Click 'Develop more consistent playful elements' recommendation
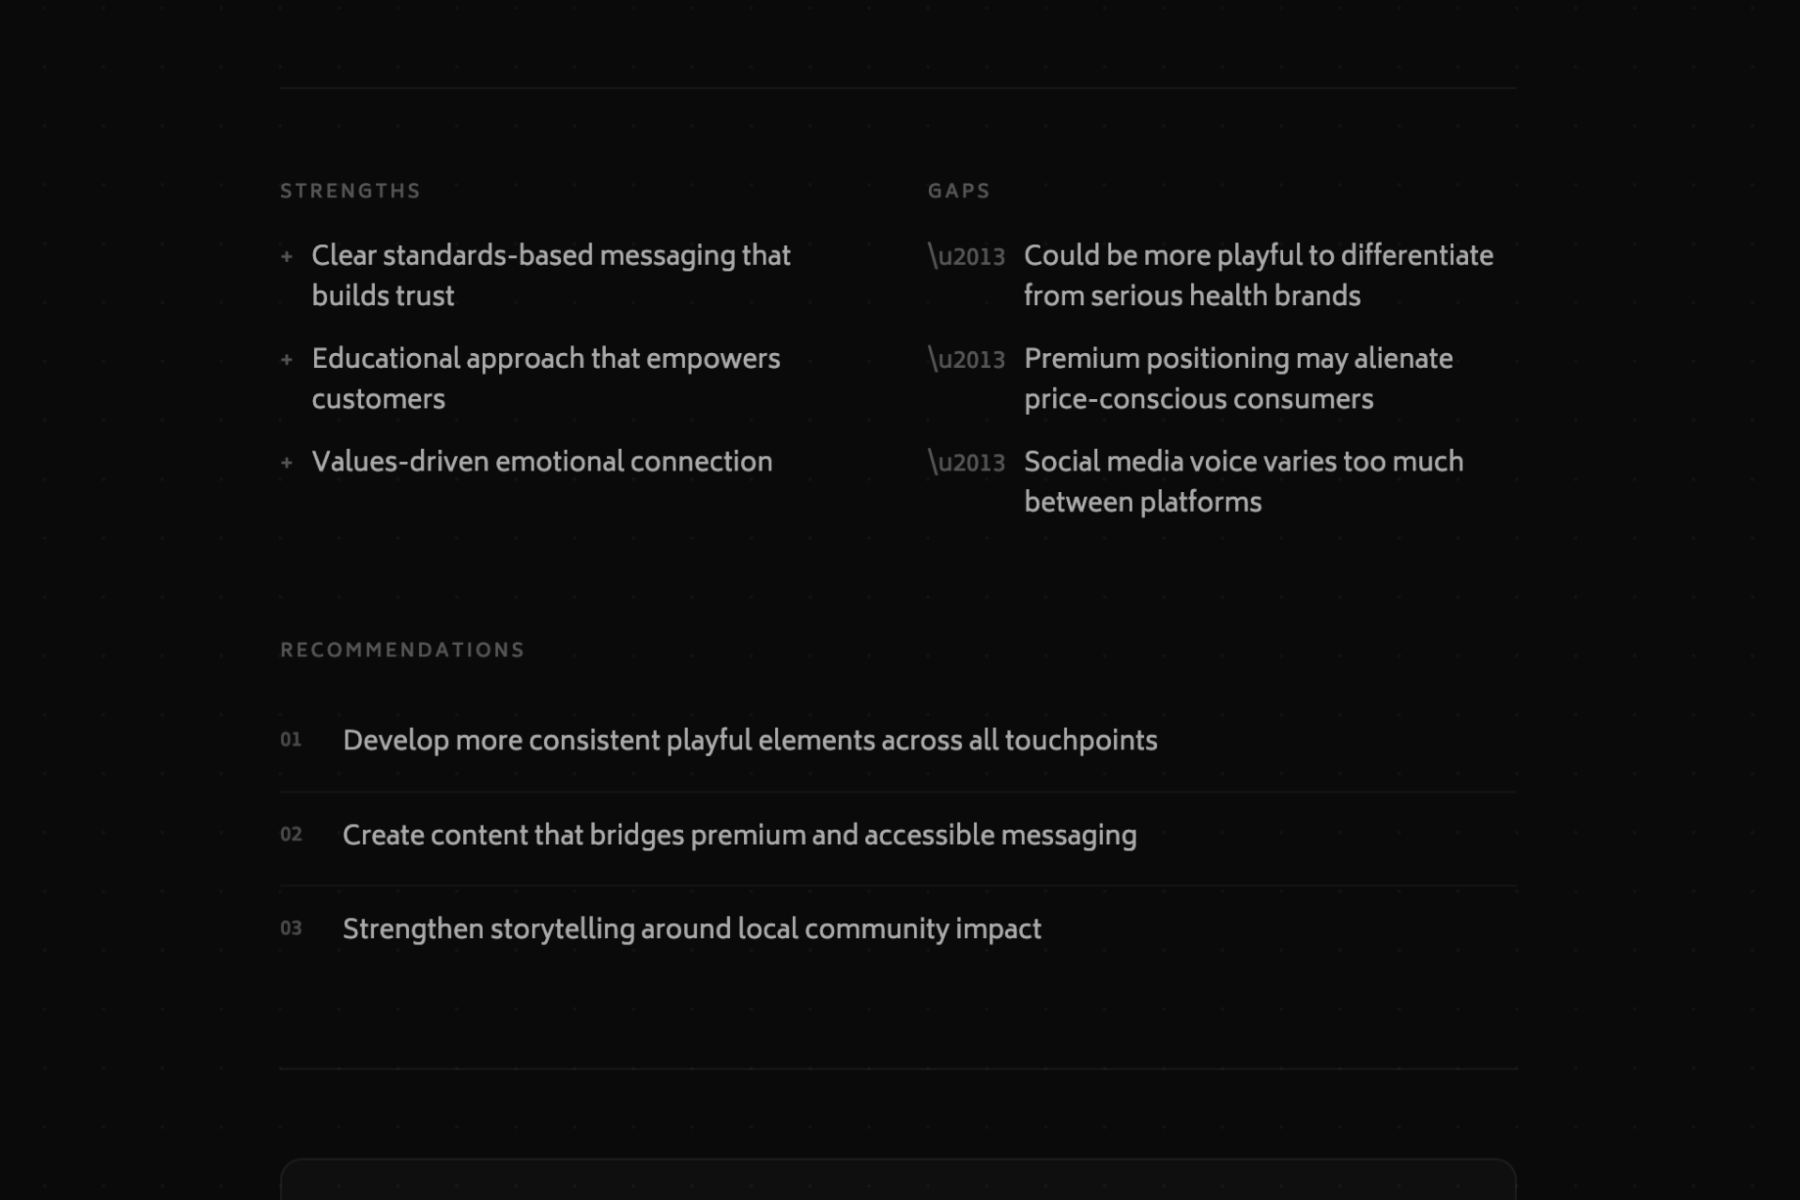Image resolution: width=1800 pixels, height=1200 pixels. (750, 741)
